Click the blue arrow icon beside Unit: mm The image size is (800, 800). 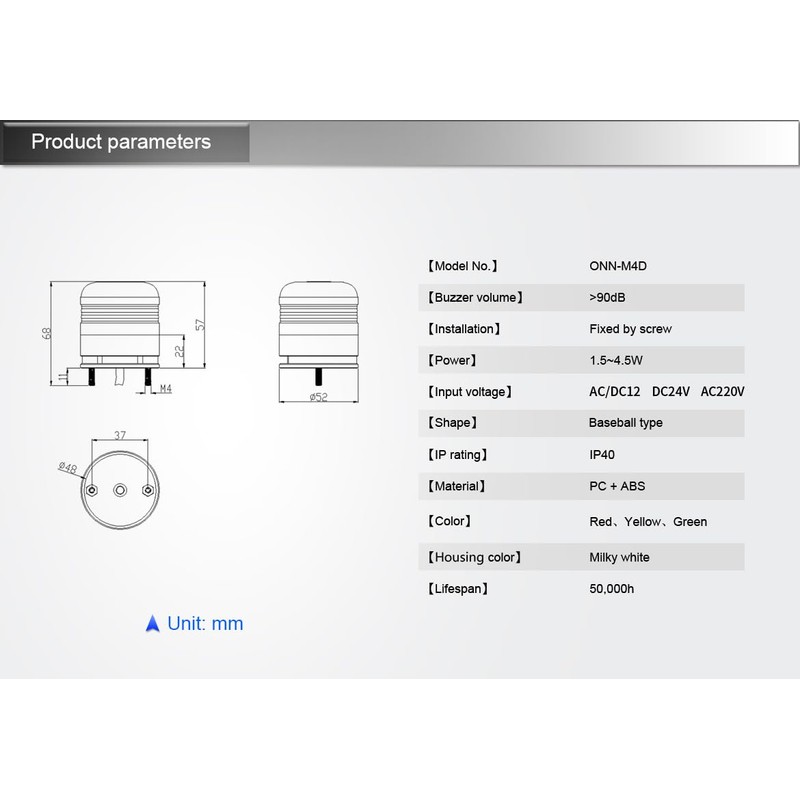point(152,624)
